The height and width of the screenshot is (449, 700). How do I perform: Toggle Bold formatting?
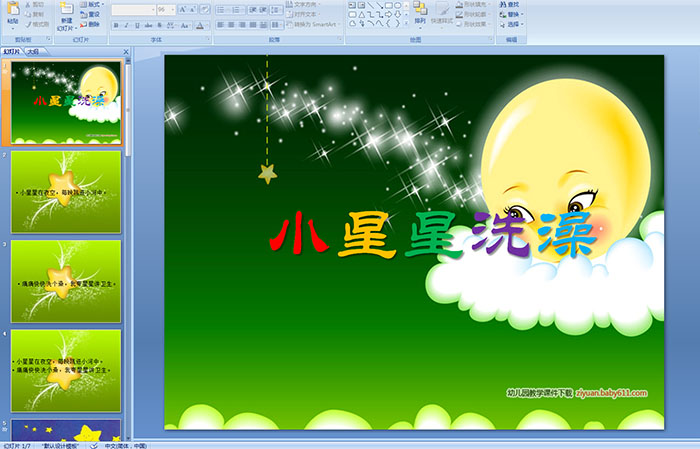[x=114, y=25]
